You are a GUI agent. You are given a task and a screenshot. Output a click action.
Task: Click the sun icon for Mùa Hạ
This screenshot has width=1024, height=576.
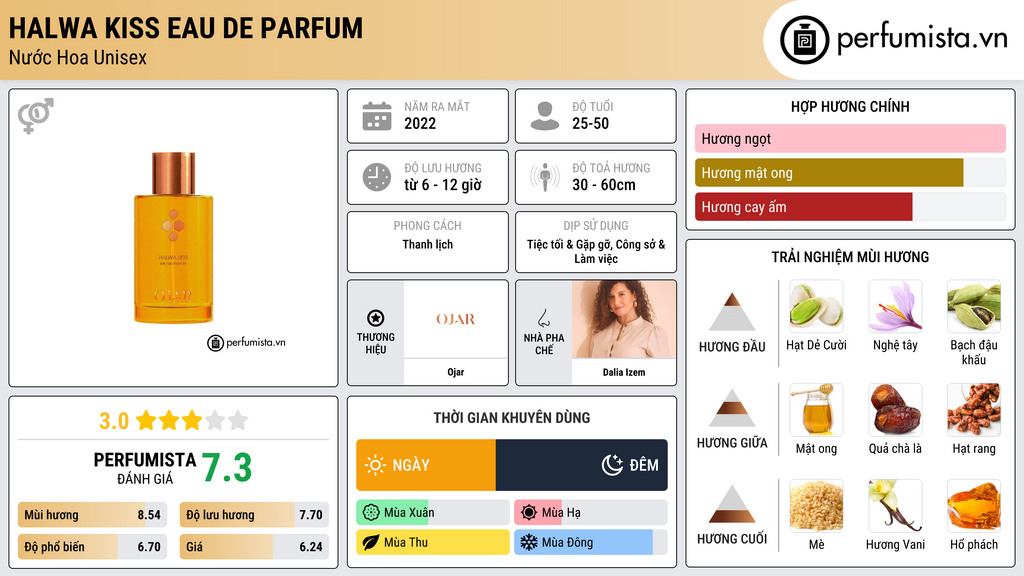point(529,513)
